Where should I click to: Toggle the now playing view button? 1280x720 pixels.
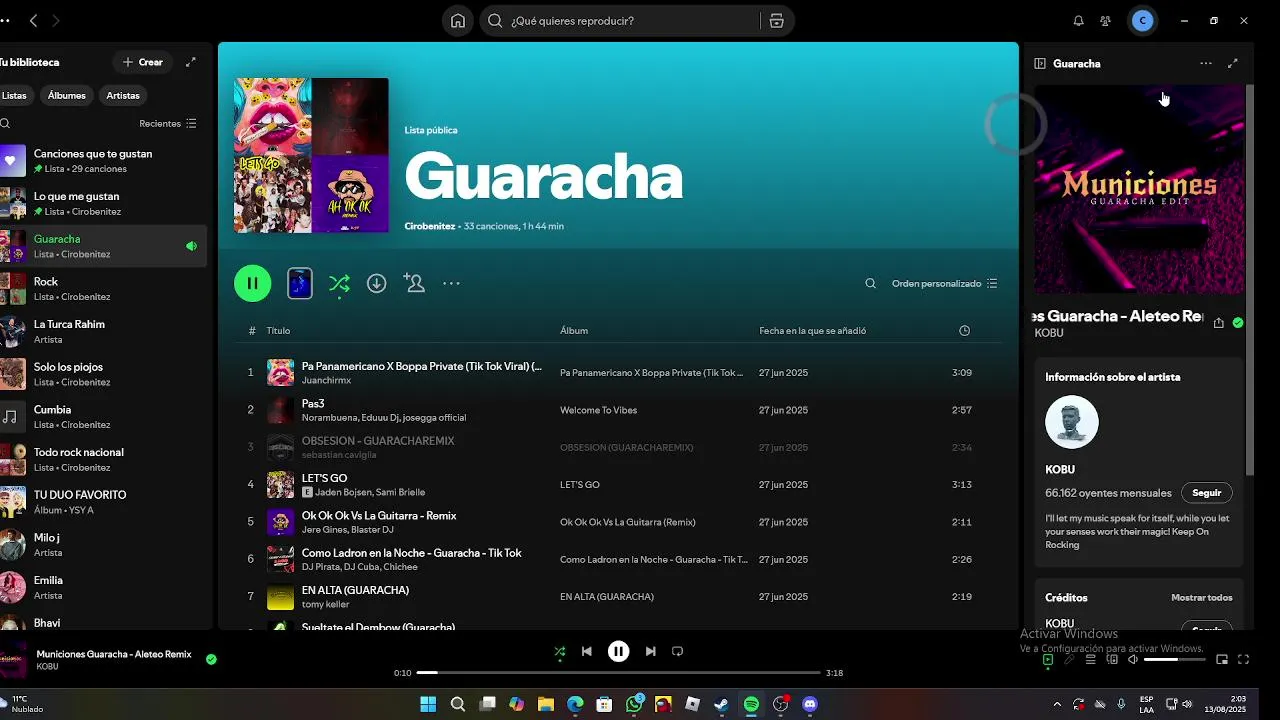tap(1048, 660)
